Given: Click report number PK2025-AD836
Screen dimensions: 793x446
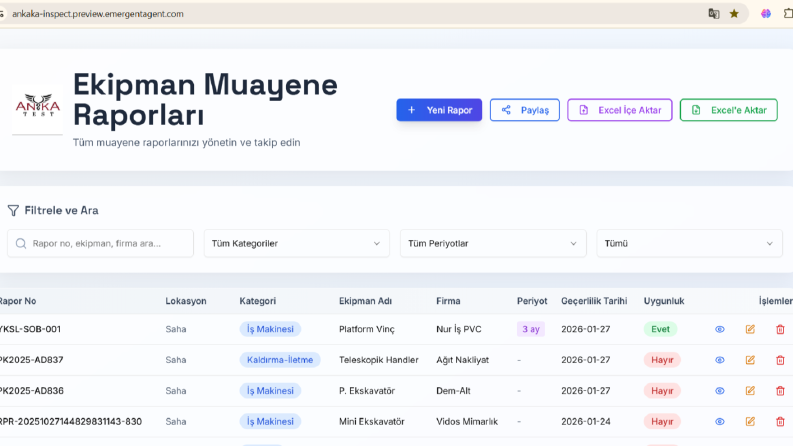Looking at the screenshot, I should (x=31, y=391).
